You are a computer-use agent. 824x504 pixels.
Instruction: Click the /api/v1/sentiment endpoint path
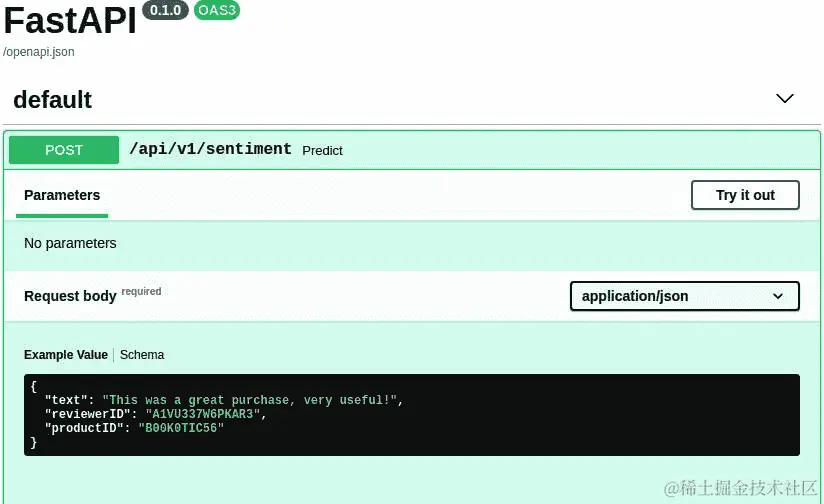[x=210, y=149]
